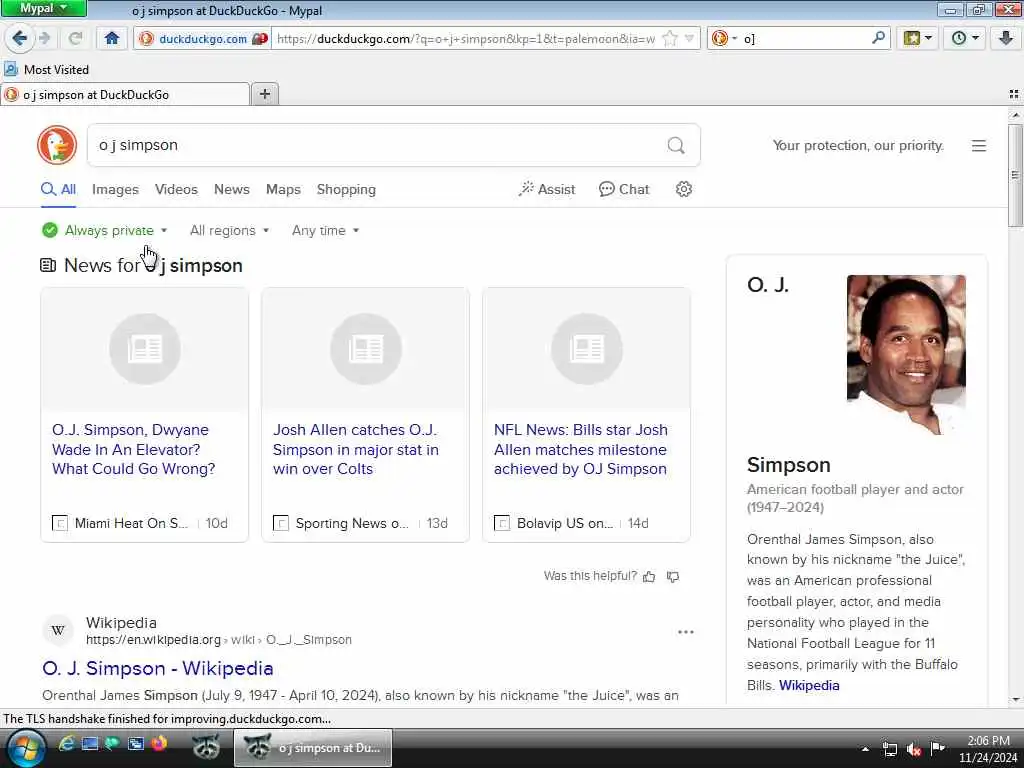Expand the Any time filter
The height and width of the screenshot is (768, 1024).
tap(325, 231)
